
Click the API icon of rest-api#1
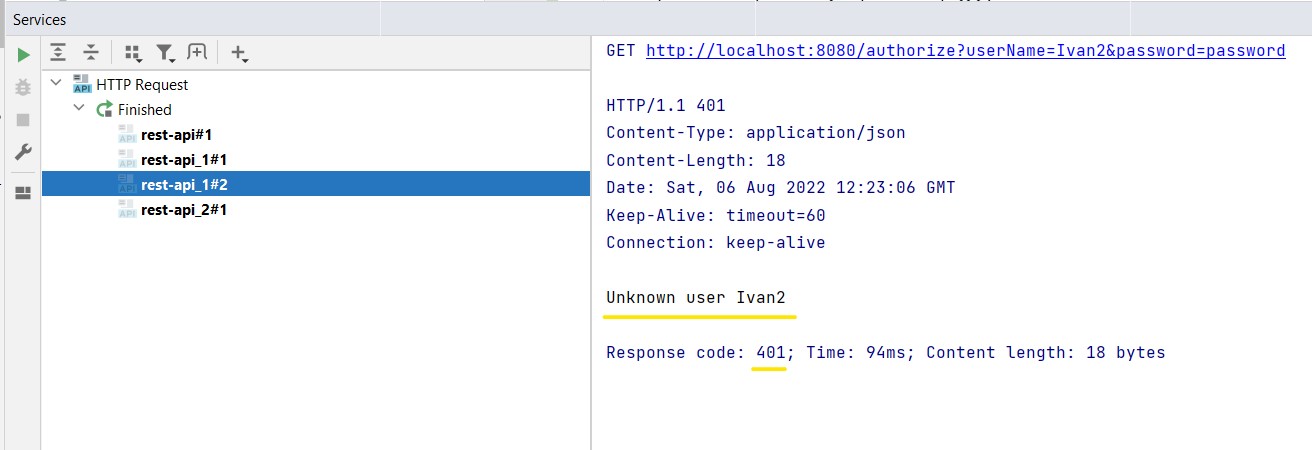[127, 134]
